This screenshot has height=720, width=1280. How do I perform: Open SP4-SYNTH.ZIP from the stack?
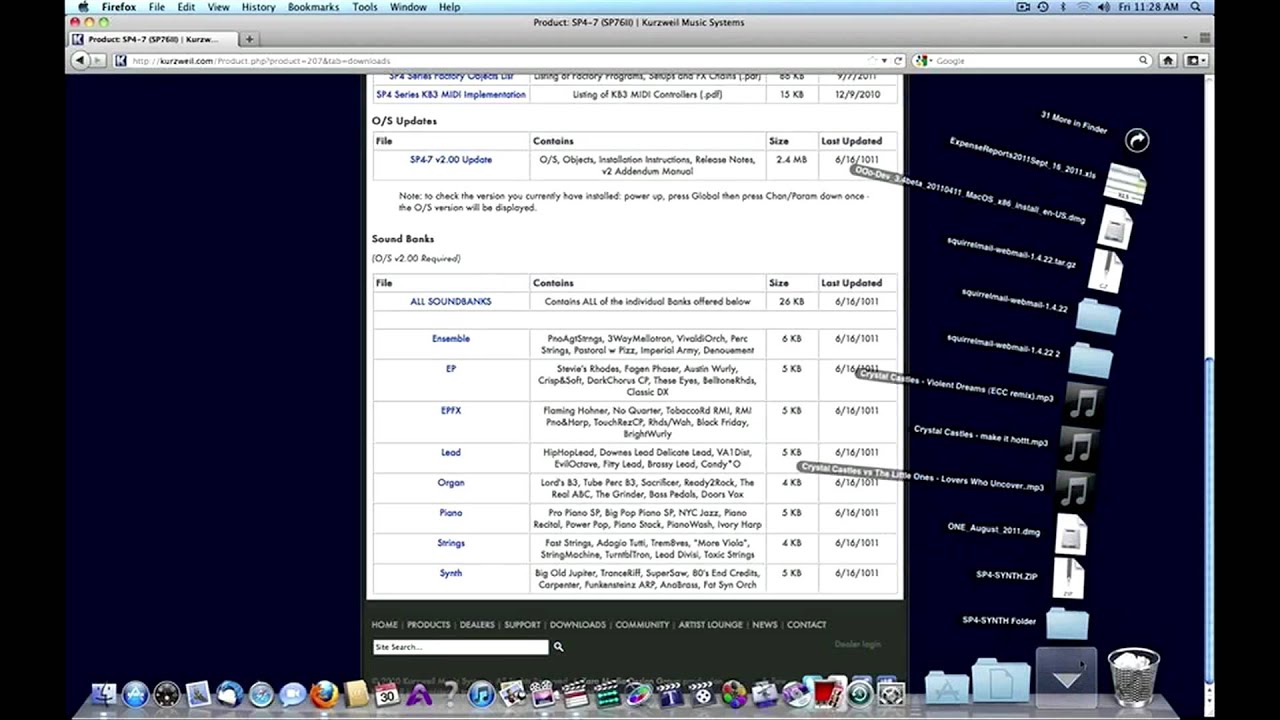coord(1069,578)
